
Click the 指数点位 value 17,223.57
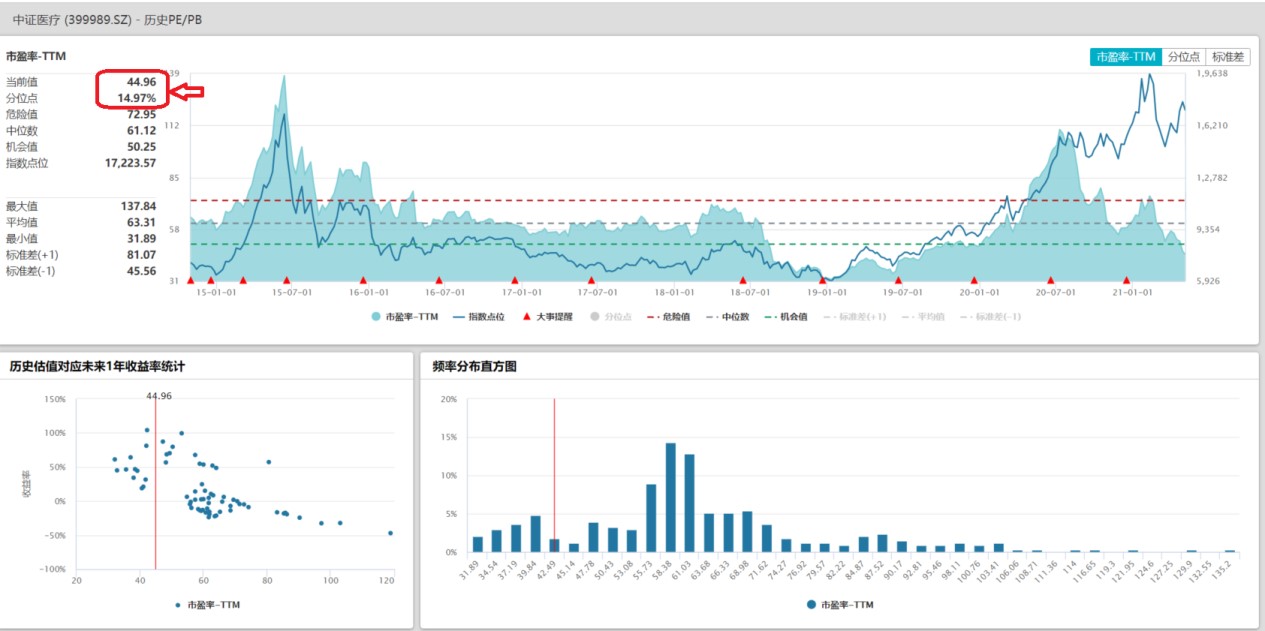(131, 162)
